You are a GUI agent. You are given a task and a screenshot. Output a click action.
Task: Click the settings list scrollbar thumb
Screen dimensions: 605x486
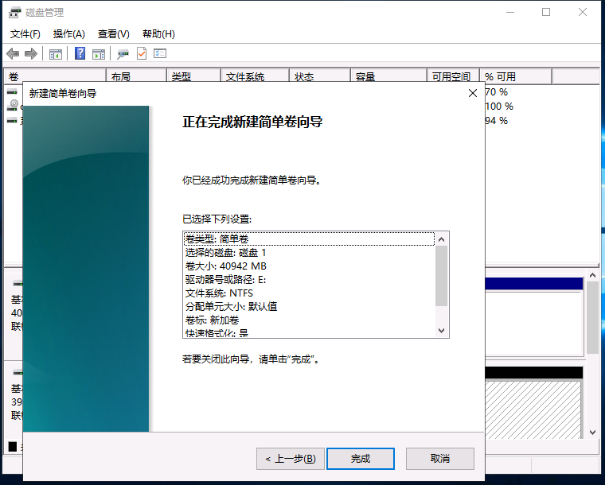click(442, 276)
